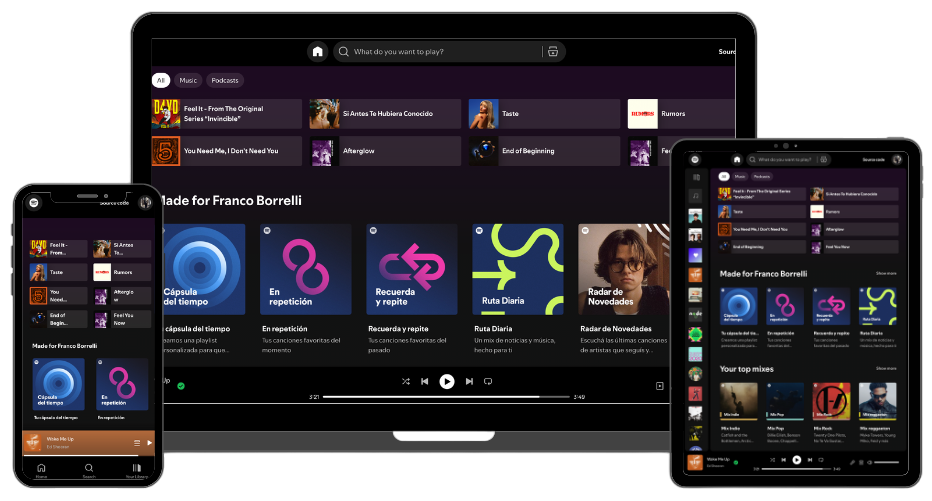This screenshot has height=501, width=932.
Task: Open Now Playing view icon on laptop
Action: [x=659, y=386]
